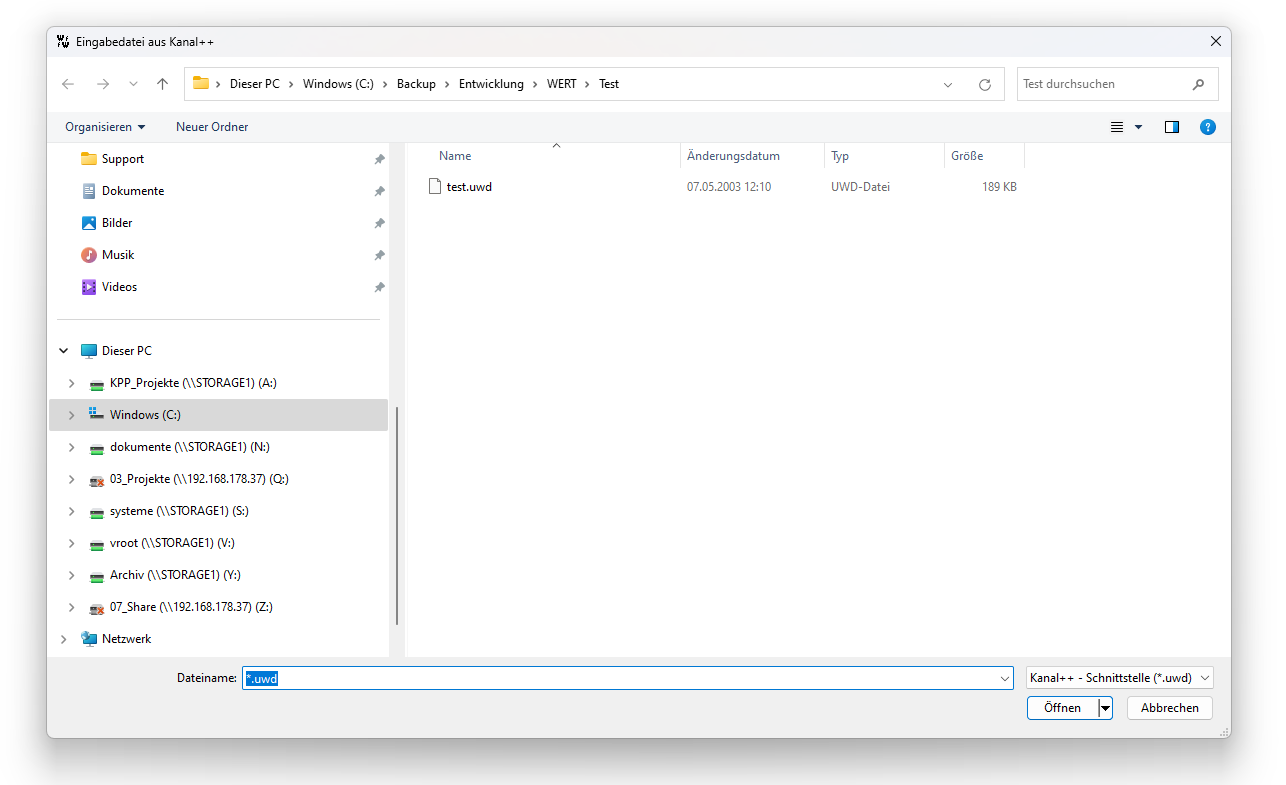Click the Back navigation arrow
The height and width of the screenshot is (785, 1286).
(68, 84)
